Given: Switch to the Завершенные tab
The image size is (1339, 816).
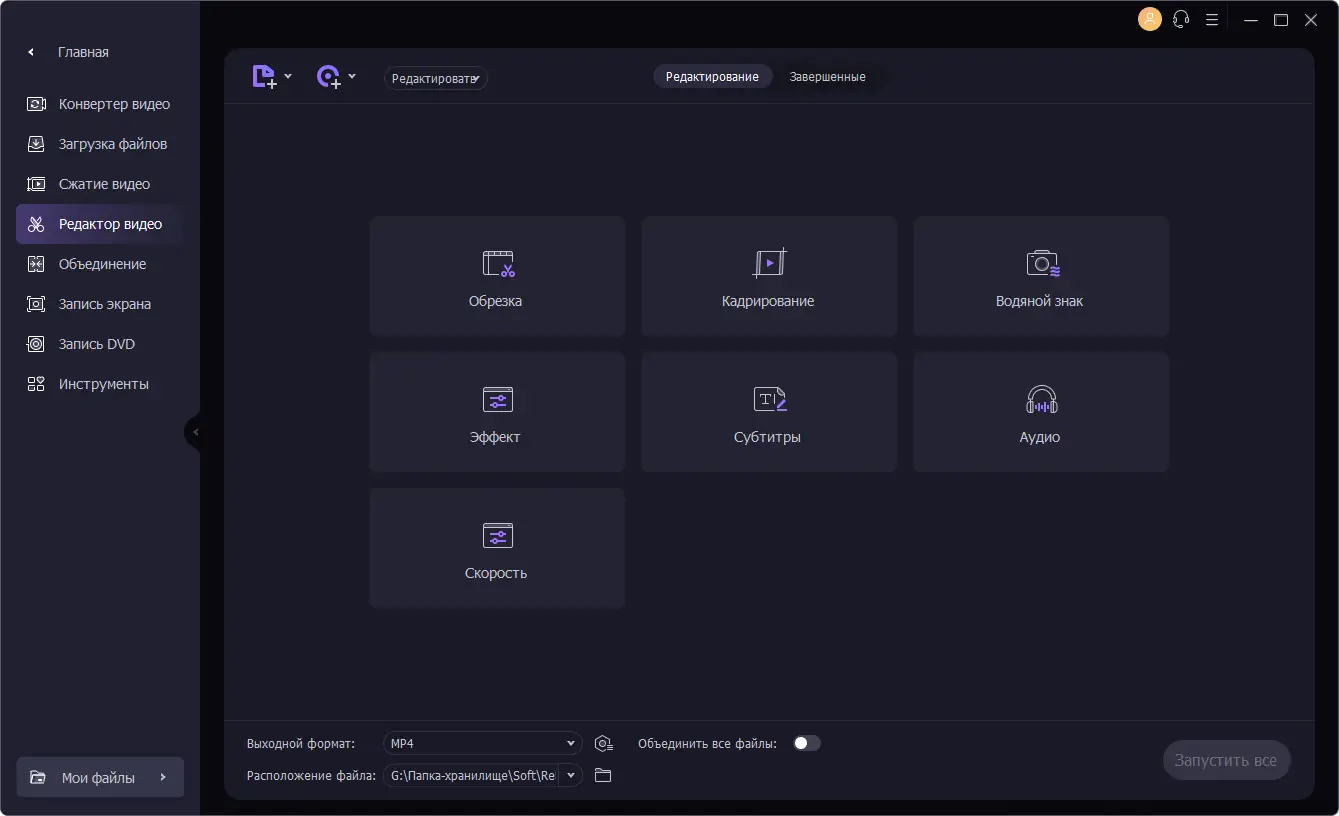Looking at the screenshot, I should tap(827, 77).
